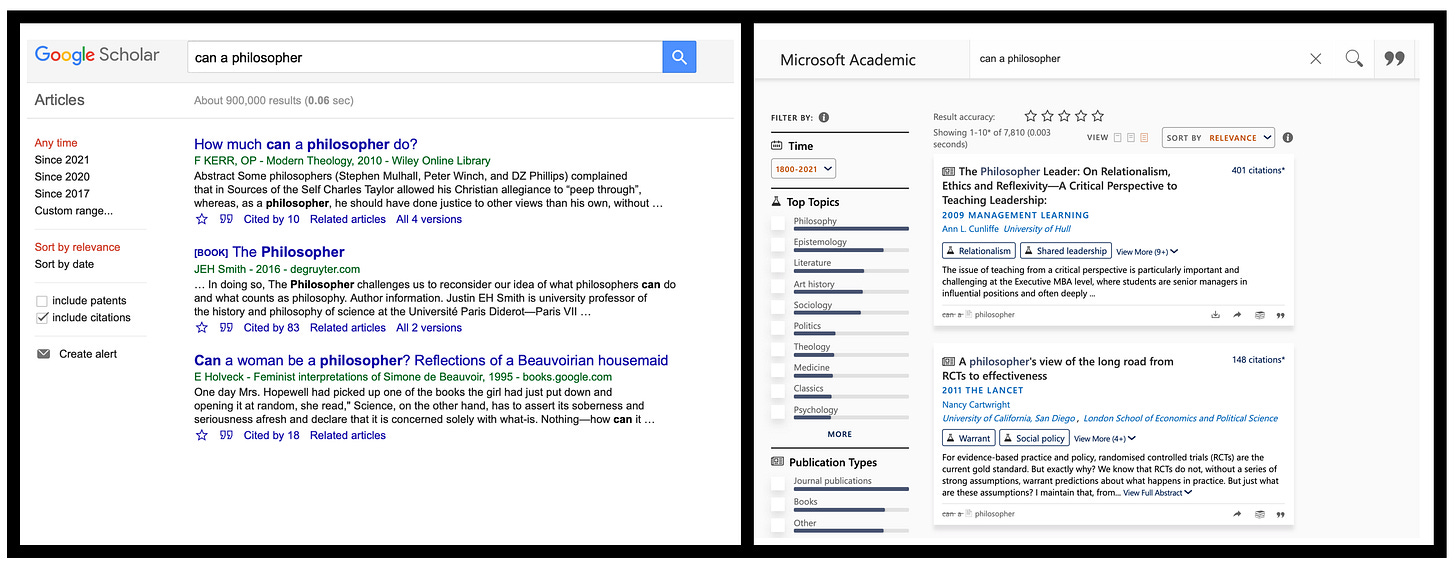
Task: Add the Philosopher Leader paper to reading list
Action: tap(1259, 315)
